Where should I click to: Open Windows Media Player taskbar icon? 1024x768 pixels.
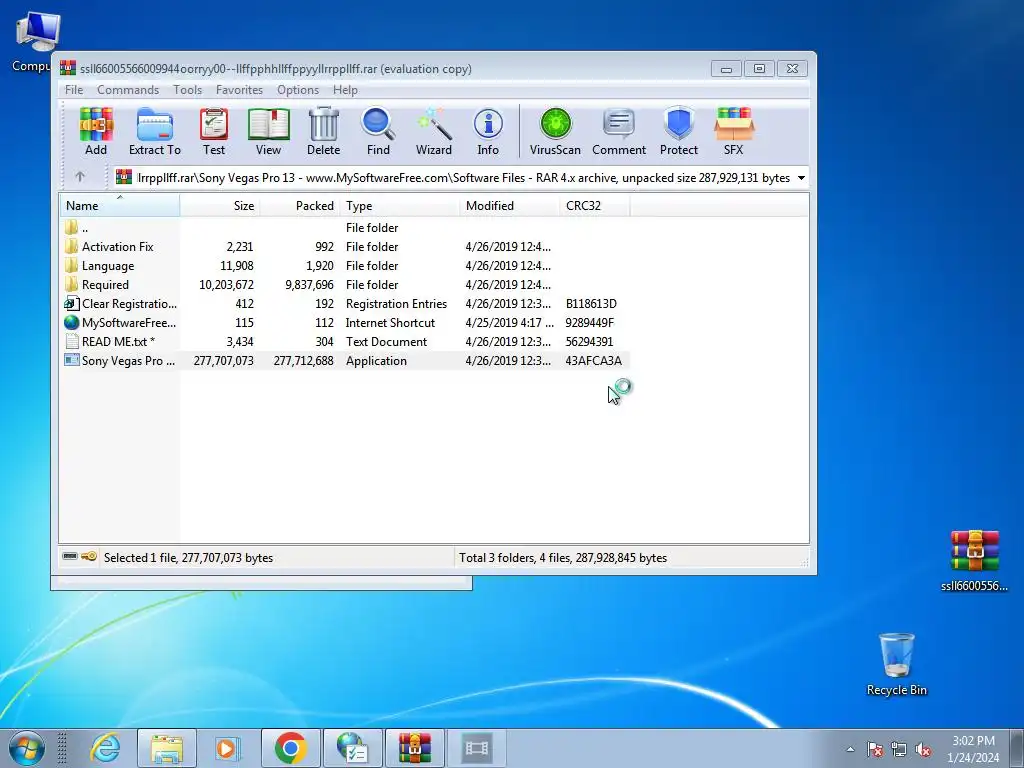point(228,748)
